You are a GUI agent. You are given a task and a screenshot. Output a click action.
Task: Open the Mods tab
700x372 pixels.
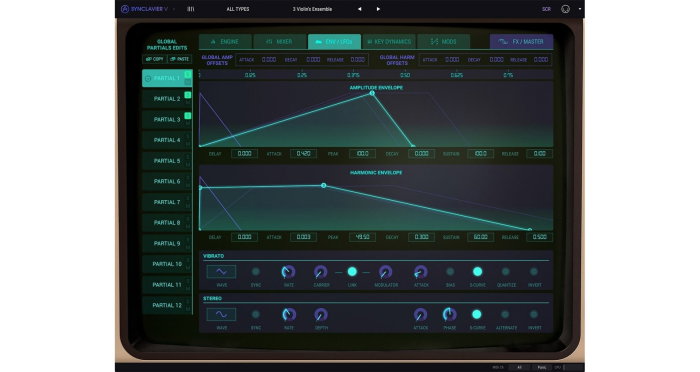point(443,42)
